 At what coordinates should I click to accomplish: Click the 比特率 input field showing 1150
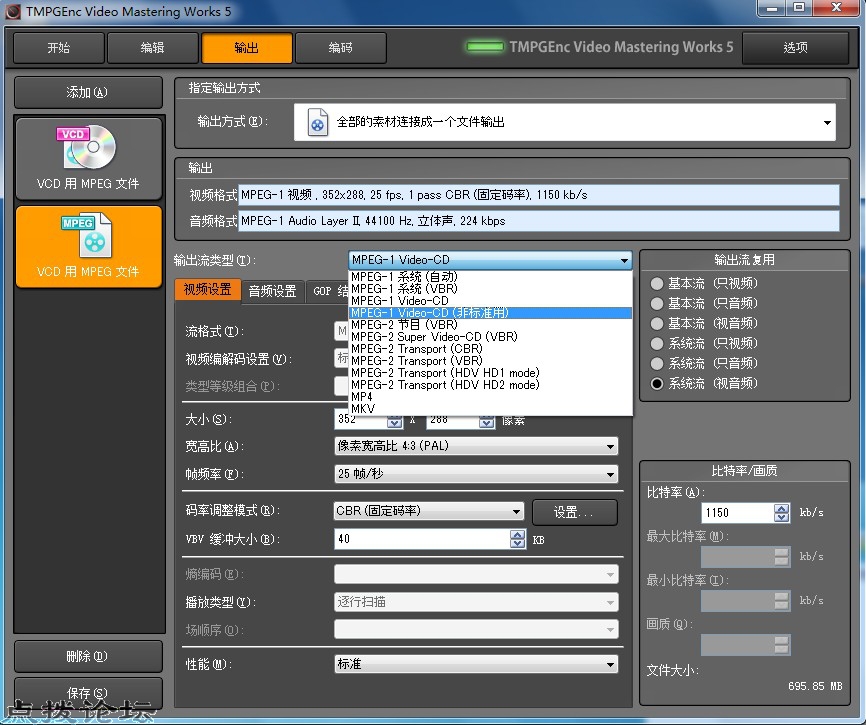[x=737, y=513]
